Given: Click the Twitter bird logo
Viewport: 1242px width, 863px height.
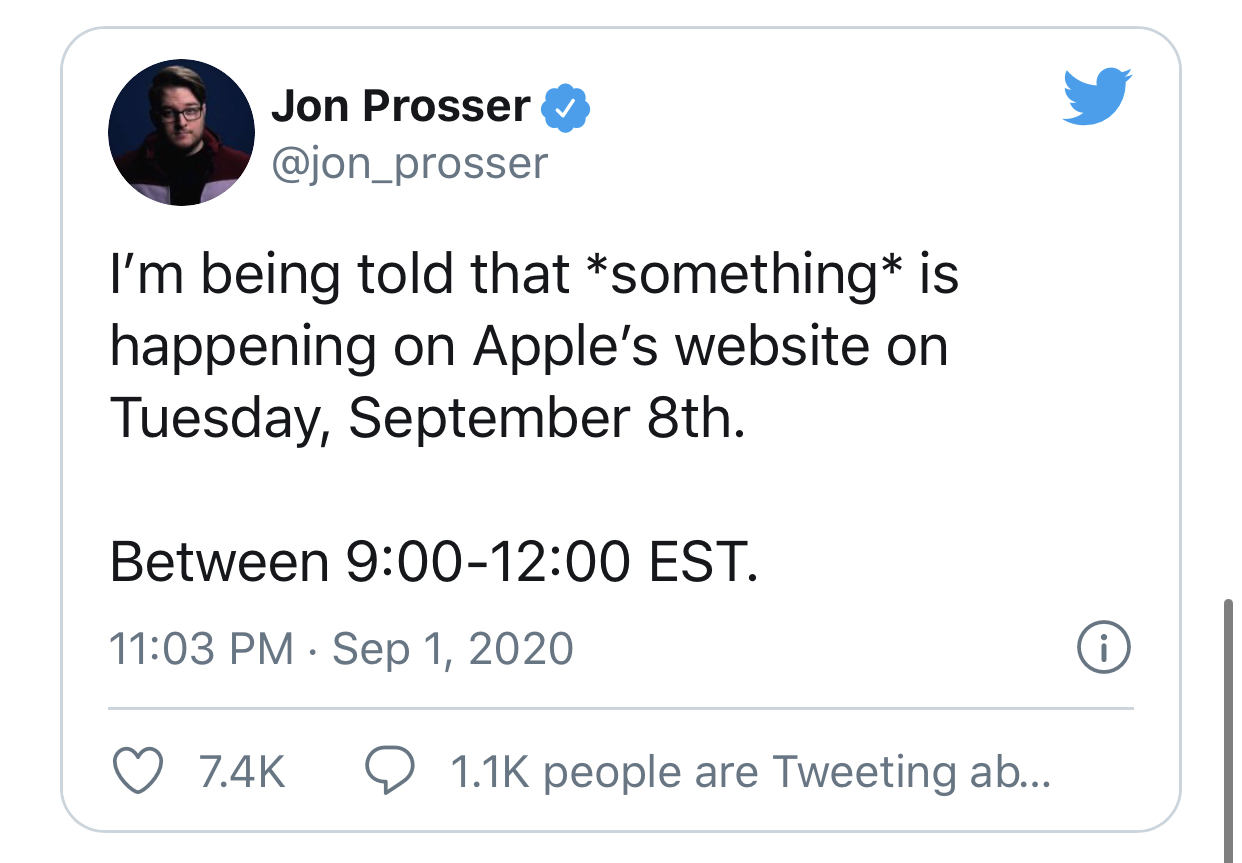Looking at the screenshot, I should 1096,96.
